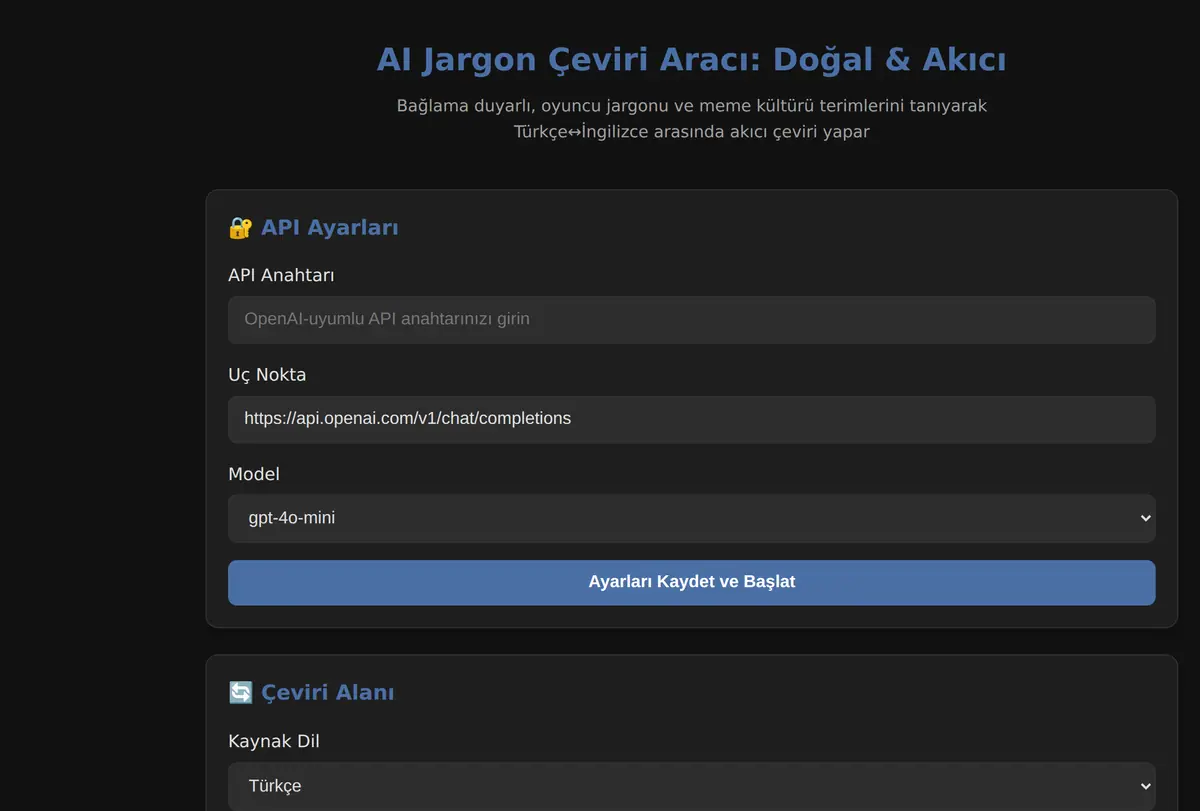
Task: Click the Uç Nokta label
Action: coord(267,375)
